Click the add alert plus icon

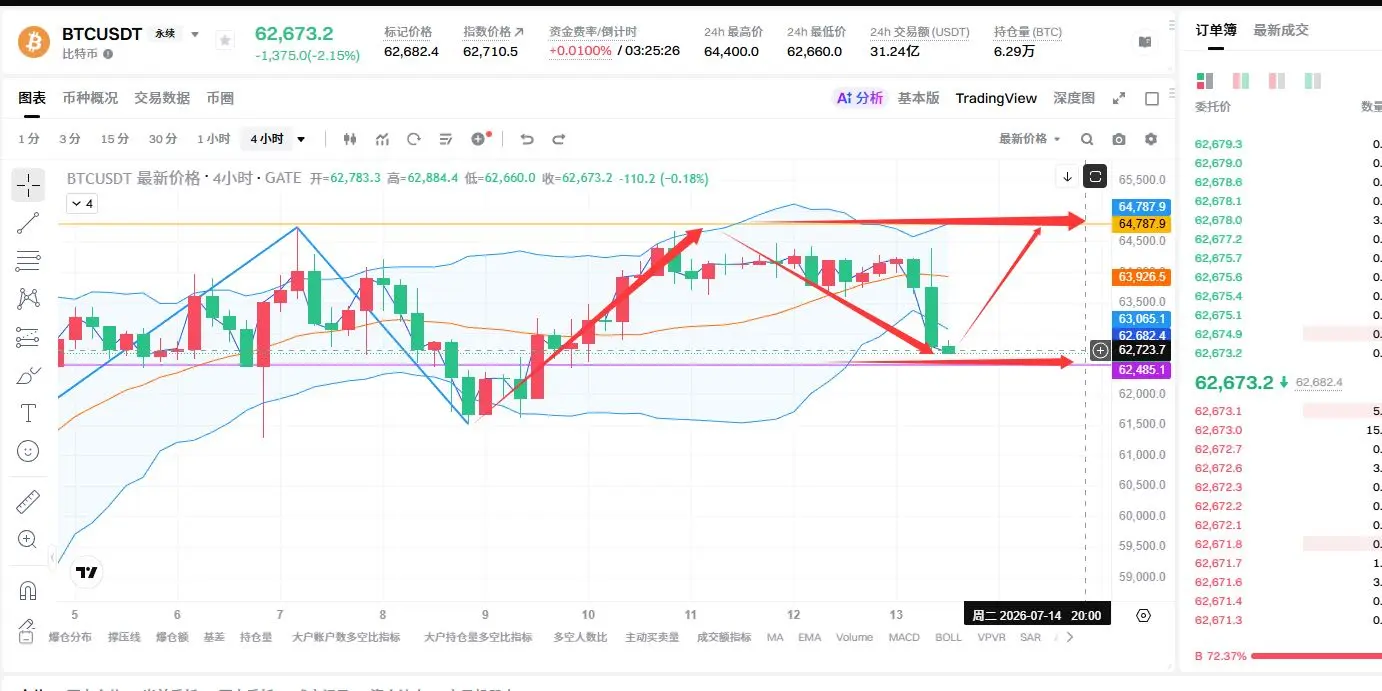tap(480, 139)
